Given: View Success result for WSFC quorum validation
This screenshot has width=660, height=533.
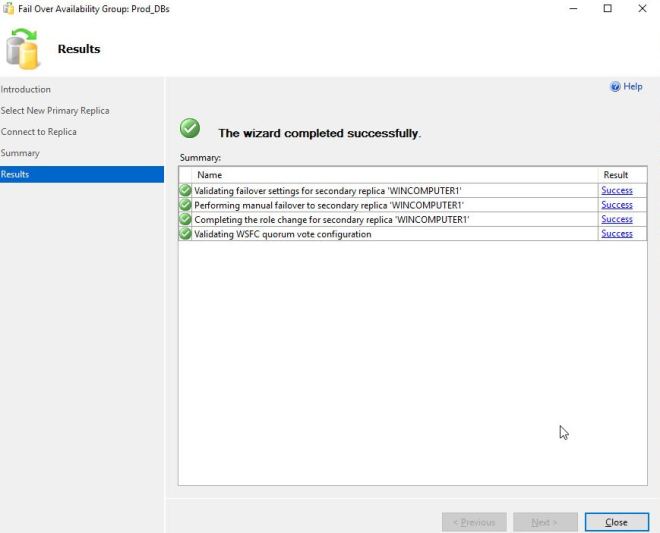Looking at the screenshot, I should tap(616, 234).
